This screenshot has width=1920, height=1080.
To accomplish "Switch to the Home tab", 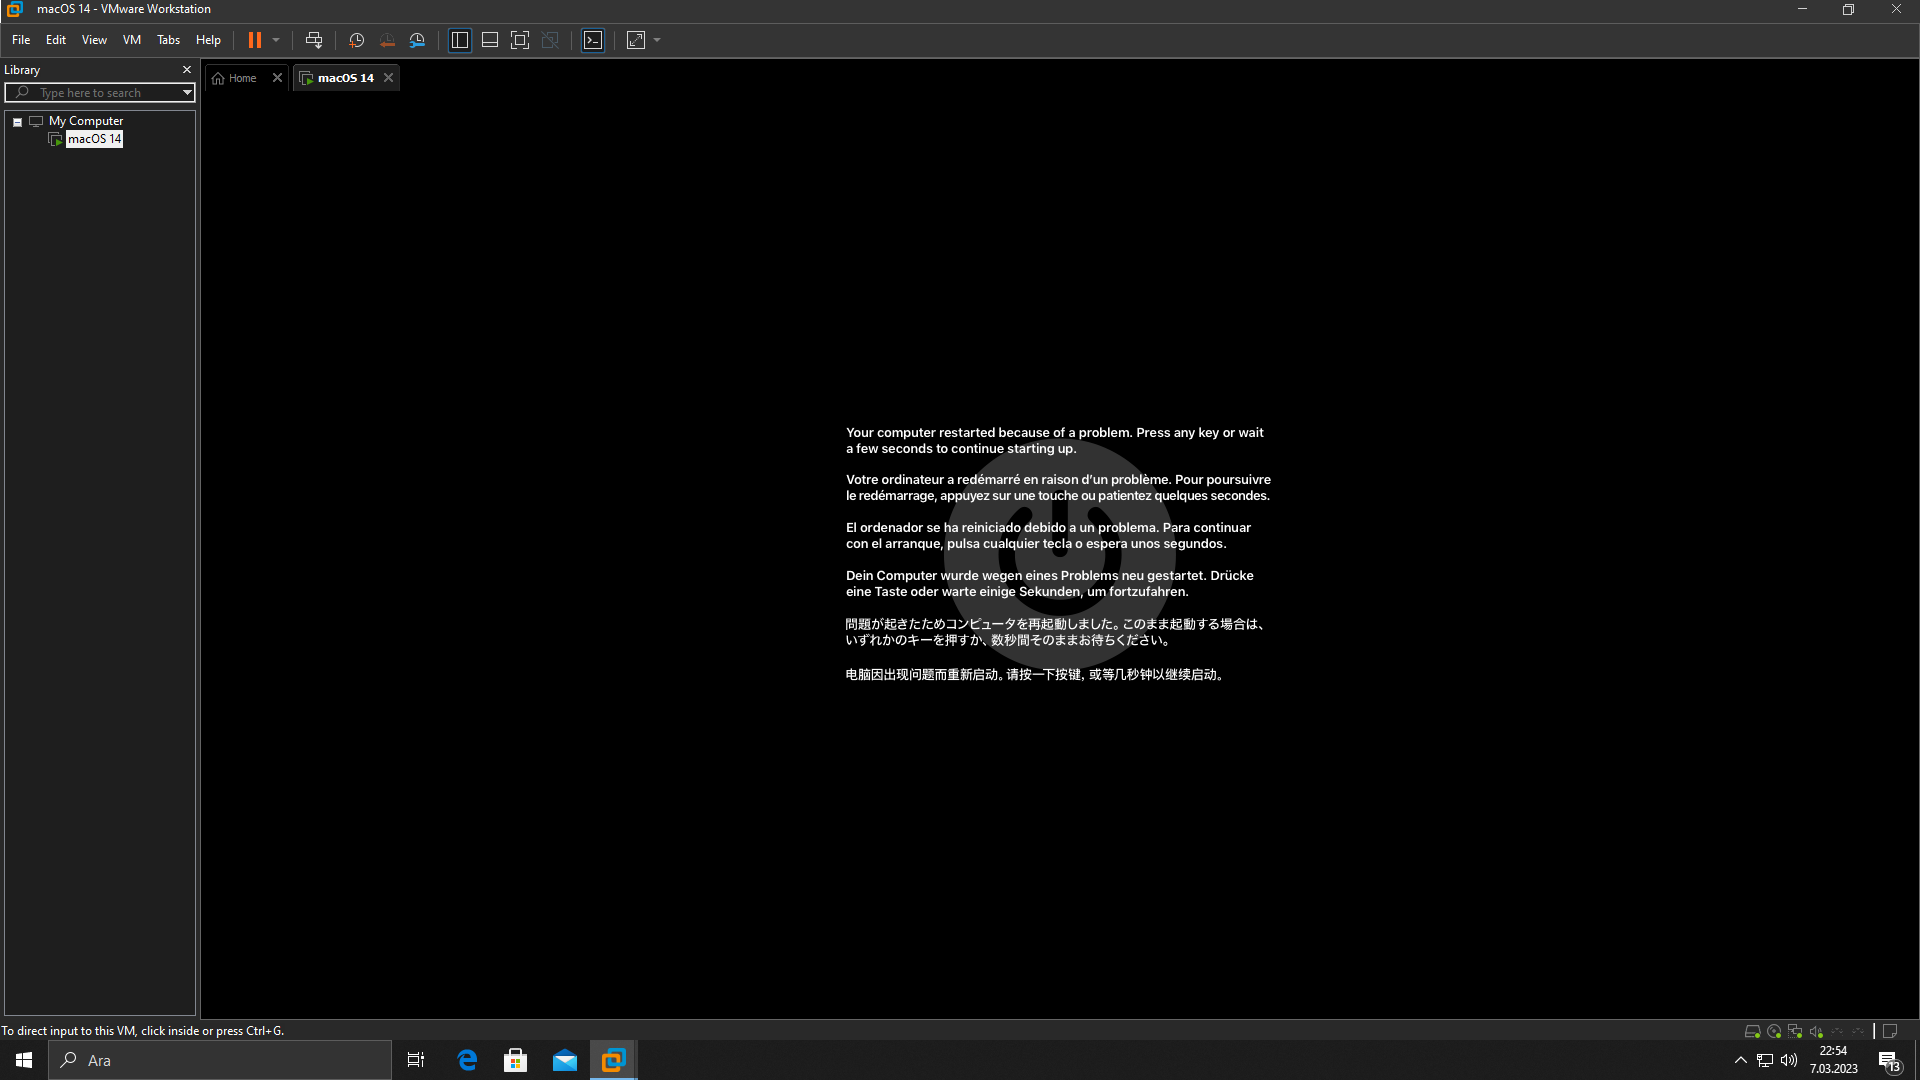I will tap(241, 78).
